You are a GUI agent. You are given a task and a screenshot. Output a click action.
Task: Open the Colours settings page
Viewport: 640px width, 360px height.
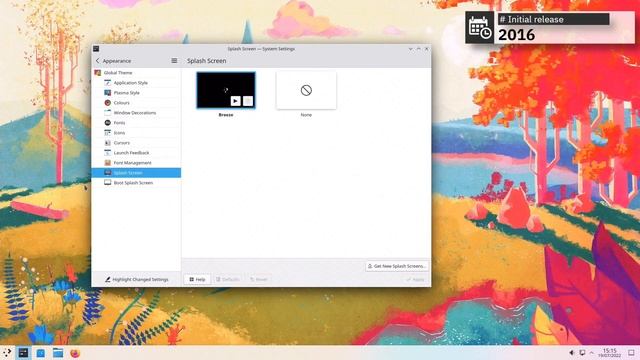136,103
